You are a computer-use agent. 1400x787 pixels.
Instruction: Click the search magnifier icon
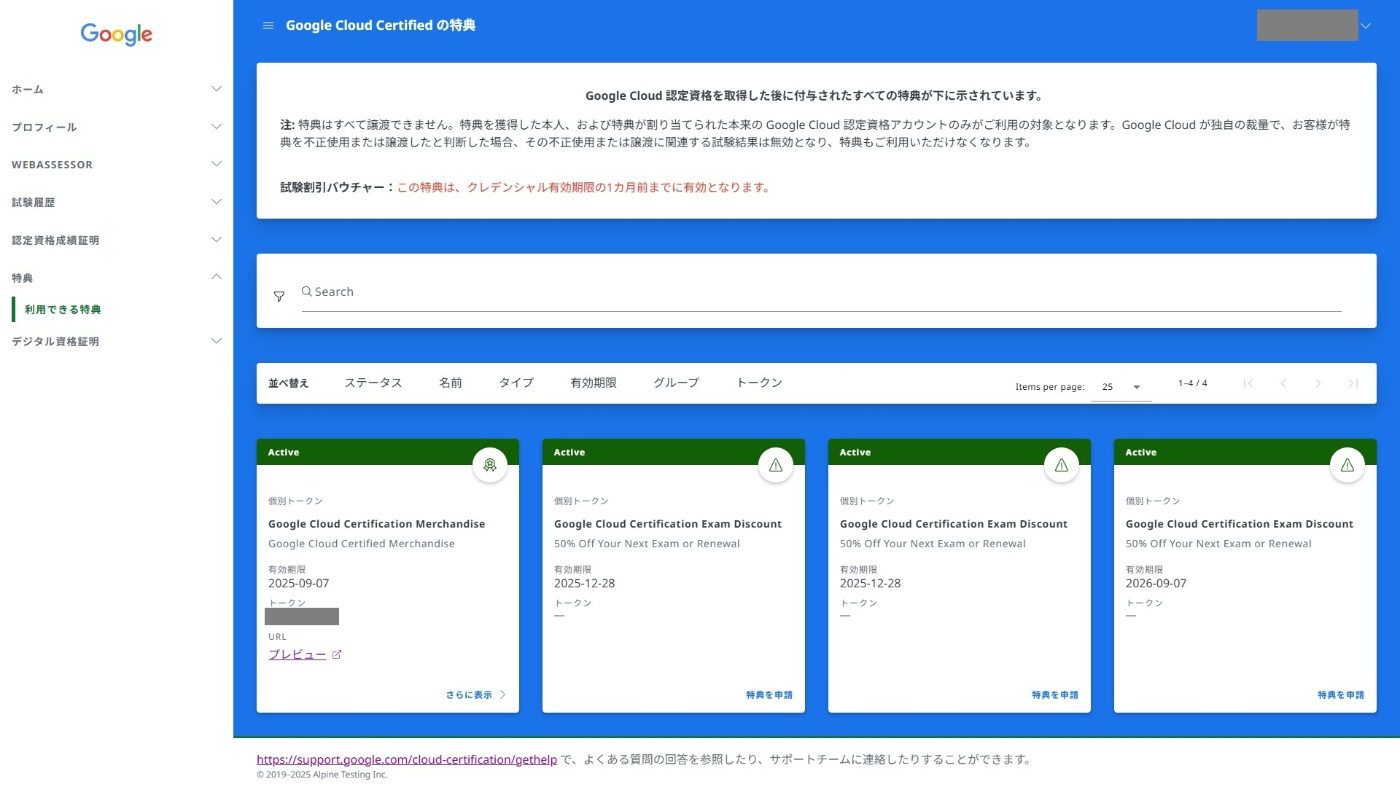pyautogui.click(x=307, y=292)
